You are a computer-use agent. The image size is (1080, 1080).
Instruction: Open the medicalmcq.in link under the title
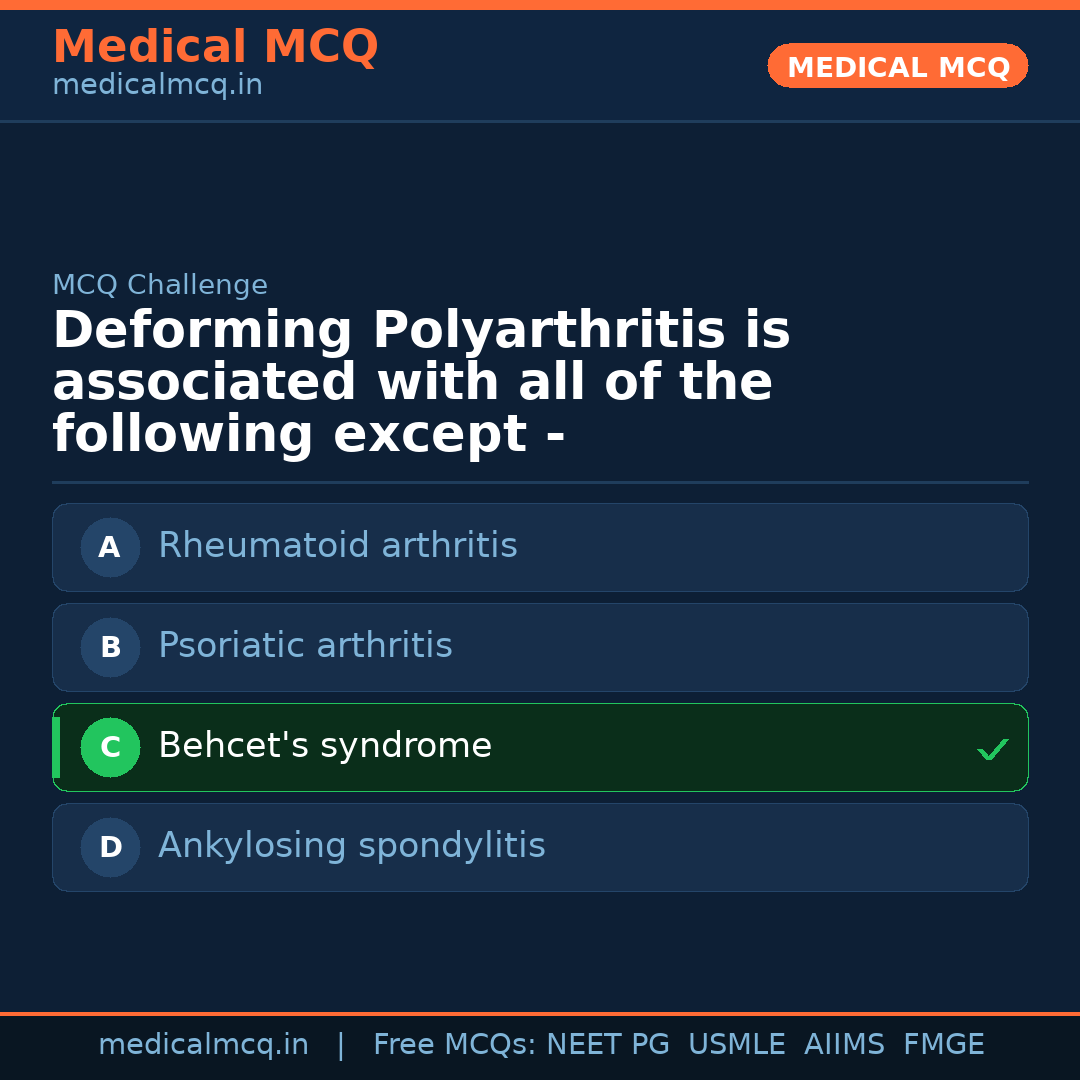click(x=157, y=86)
